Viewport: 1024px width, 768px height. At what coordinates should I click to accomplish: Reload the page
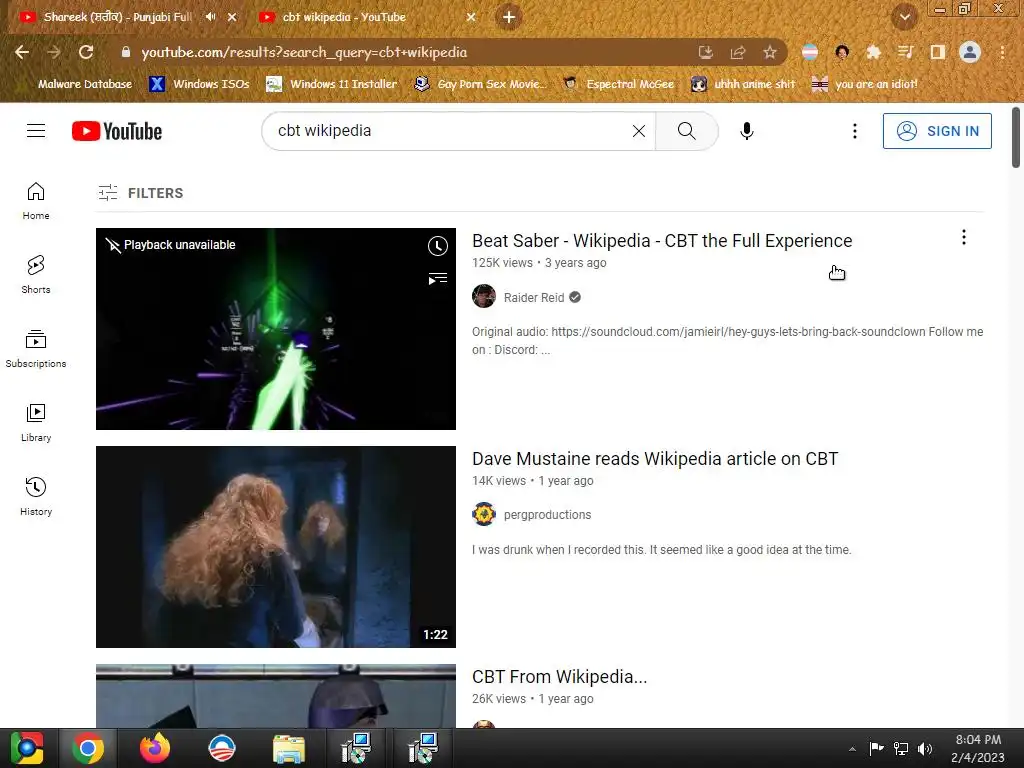[86, 52]
